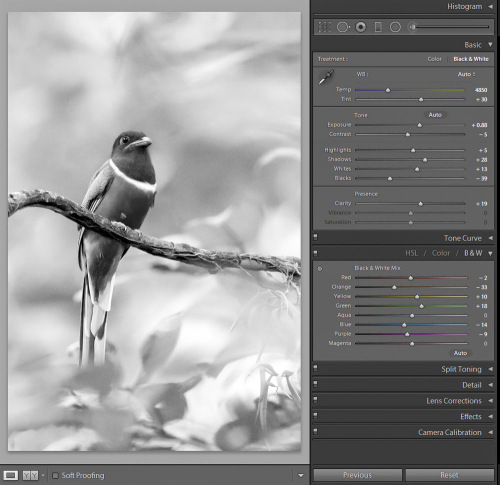Toggle the Tone Curve panel switch
The image size is (500, 485).
tap(315, 238)
